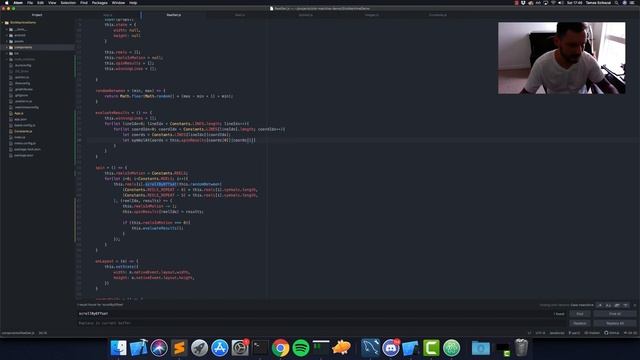640x360 pixels.
Task: Open the File menu
Action: click(30, 2)
